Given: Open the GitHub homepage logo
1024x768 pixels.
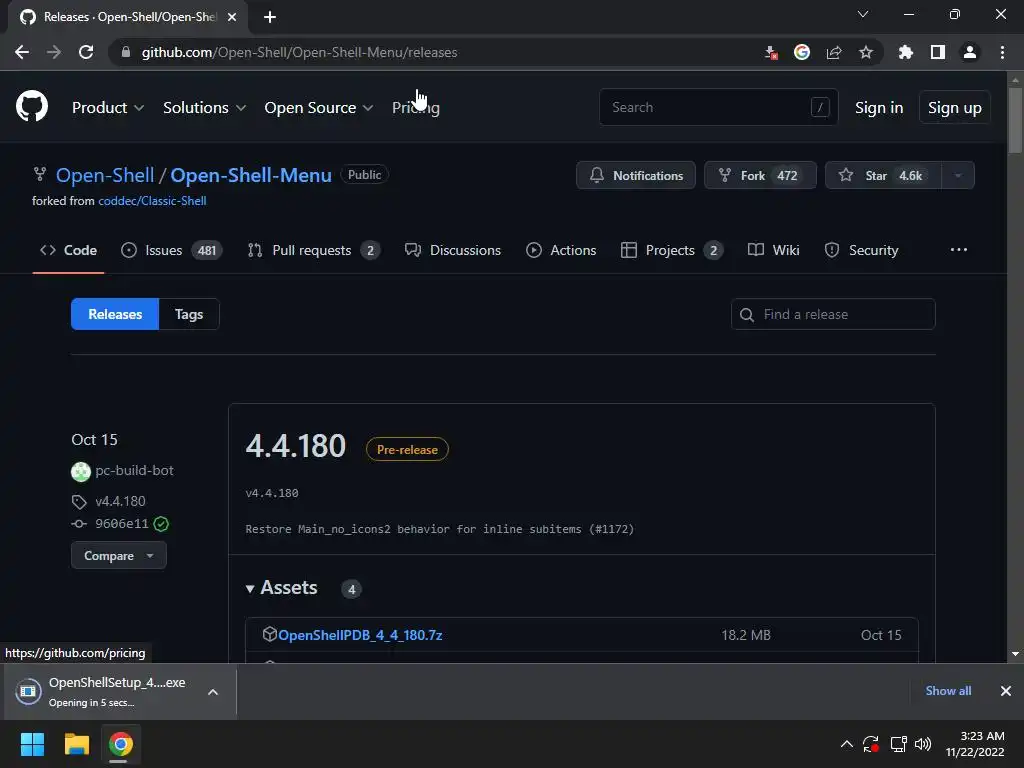Looking at the screenshot, I should pyautogui.click(x=32, y=106).
